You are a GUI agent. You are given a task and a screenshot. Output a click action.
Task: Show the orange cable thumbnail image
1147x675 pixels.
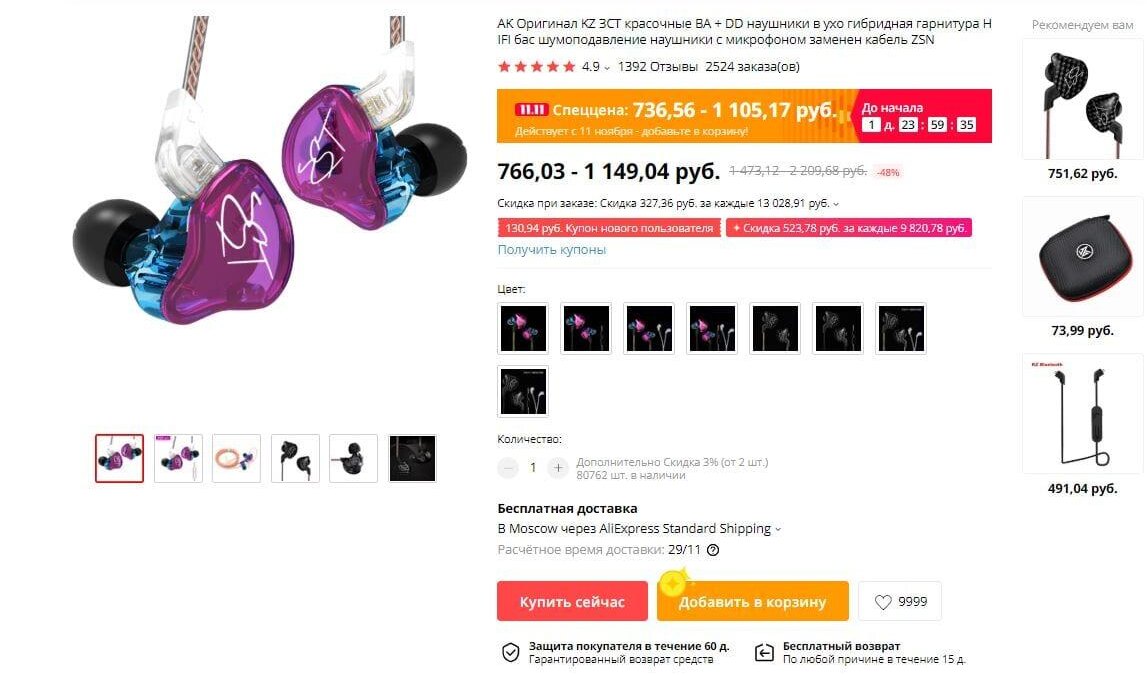[236, 459]
